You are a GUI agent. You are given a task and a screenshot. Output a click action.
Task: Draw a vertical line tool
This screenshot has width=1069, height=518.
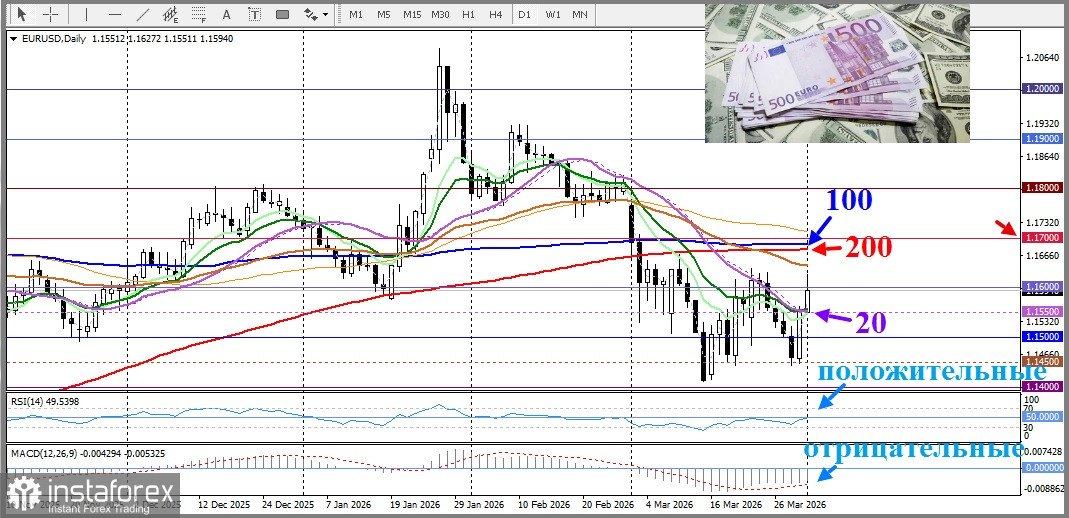point(86,14)
